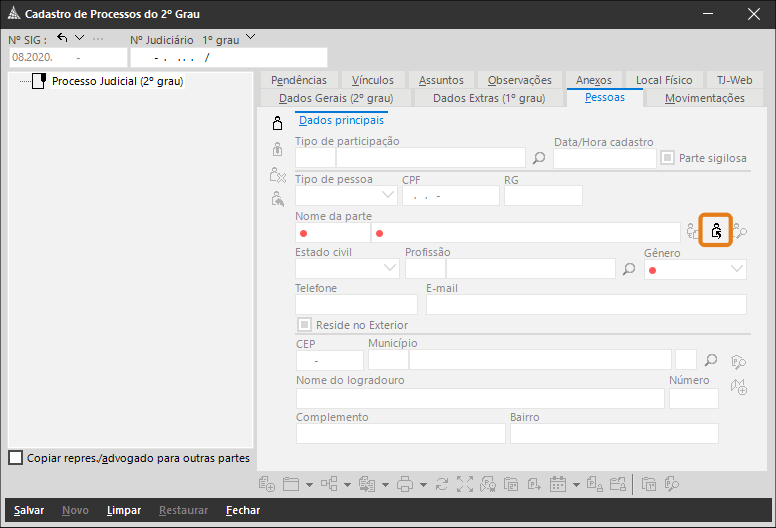Click the printer icon in bottom toolbar

(x=405, y=484)
